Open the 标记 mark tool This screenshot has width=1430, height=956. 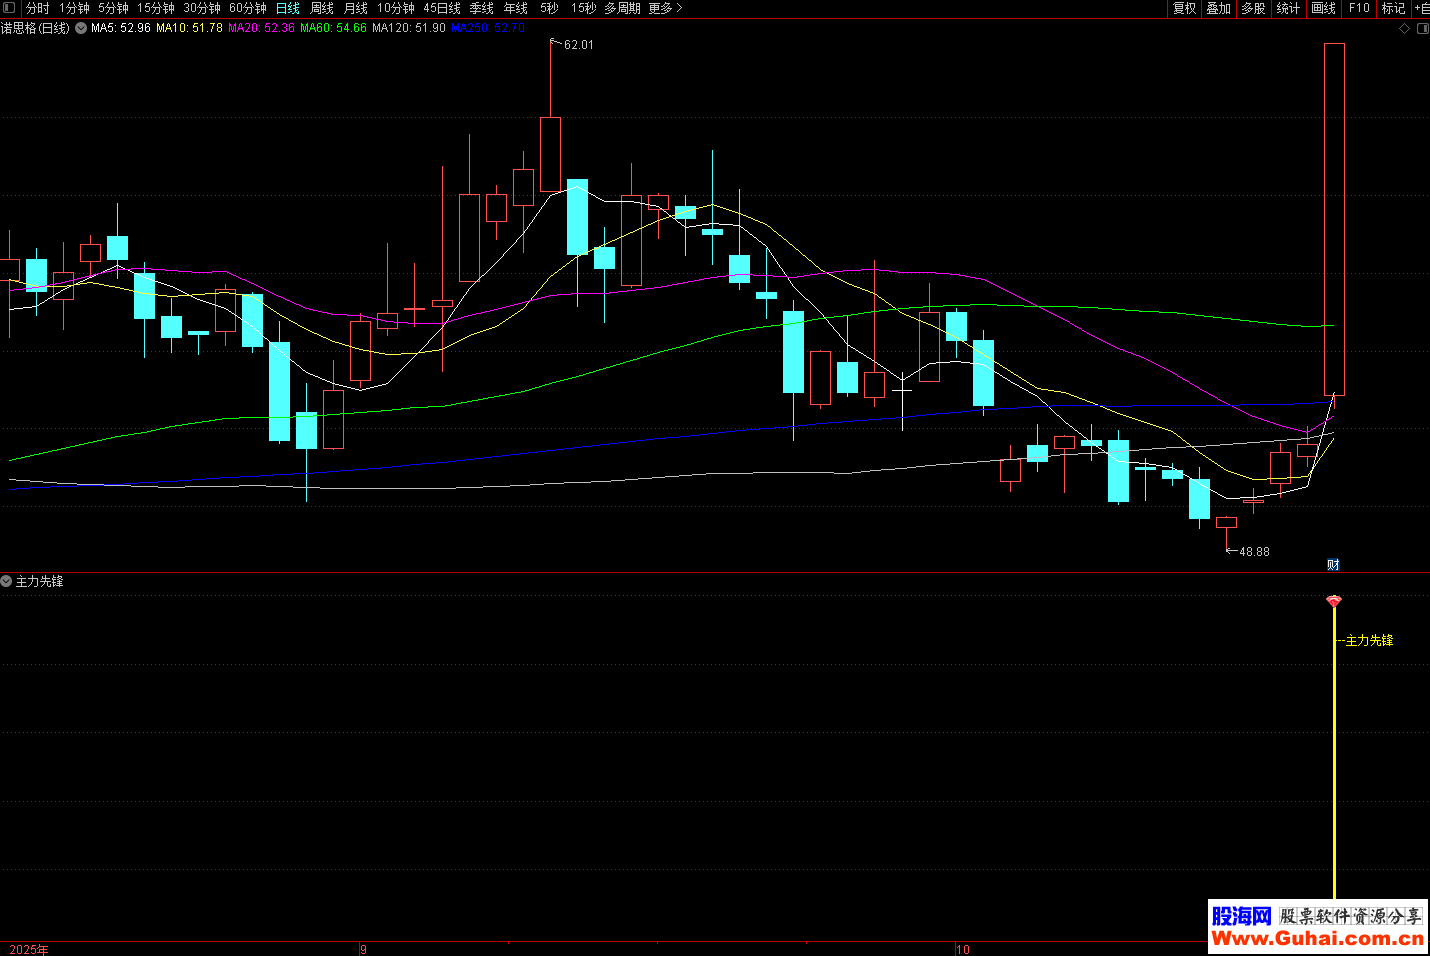[1393, 8]
